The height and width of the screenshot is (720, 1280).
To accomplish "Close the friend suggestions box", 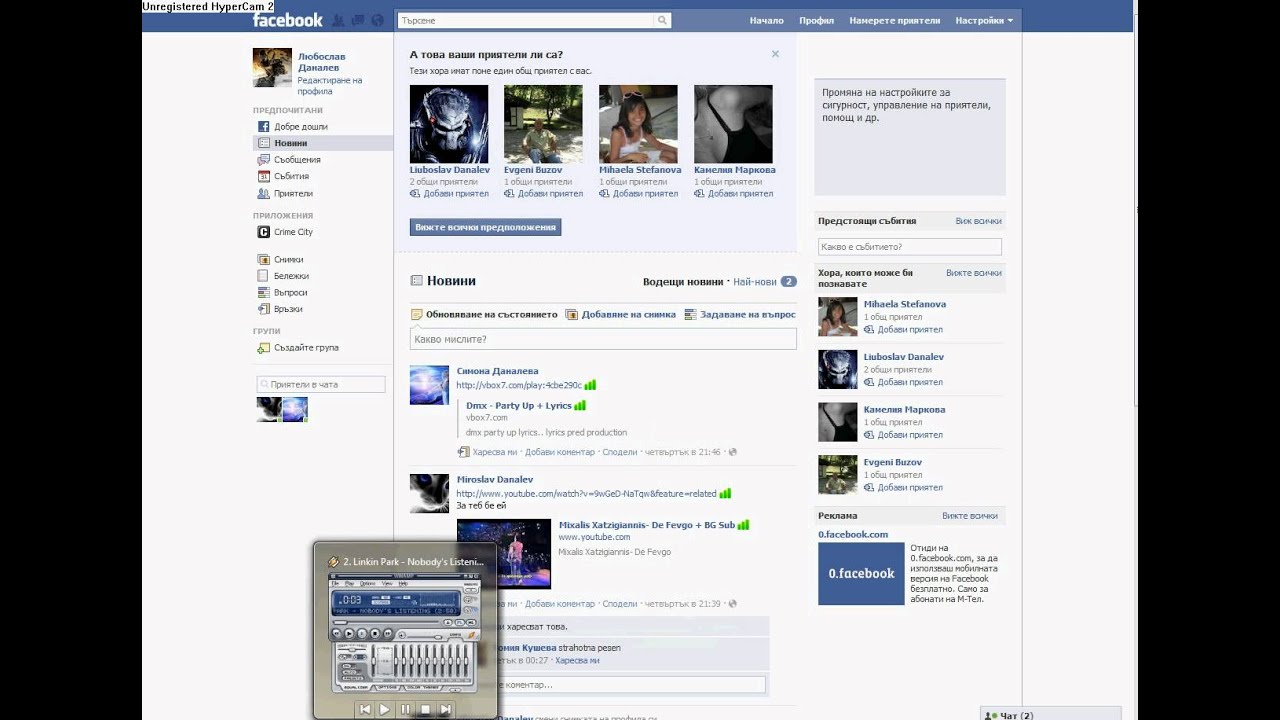I will [775, 54].
